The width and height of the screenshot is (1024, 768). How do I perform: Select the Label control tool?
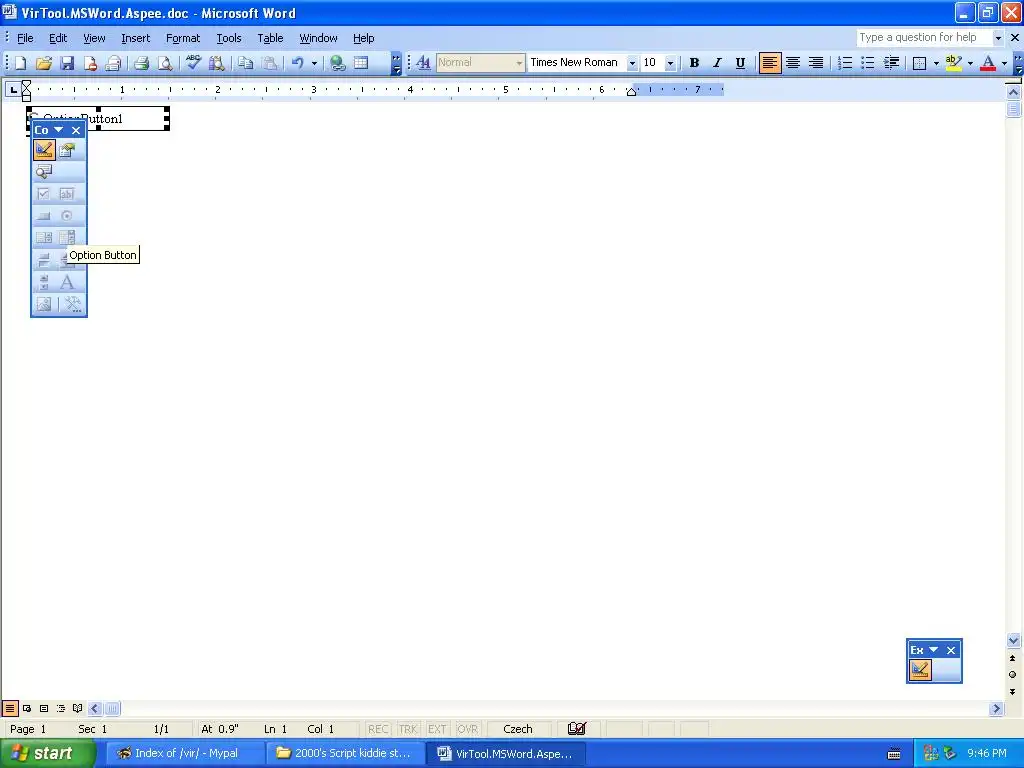click(67, 282)
